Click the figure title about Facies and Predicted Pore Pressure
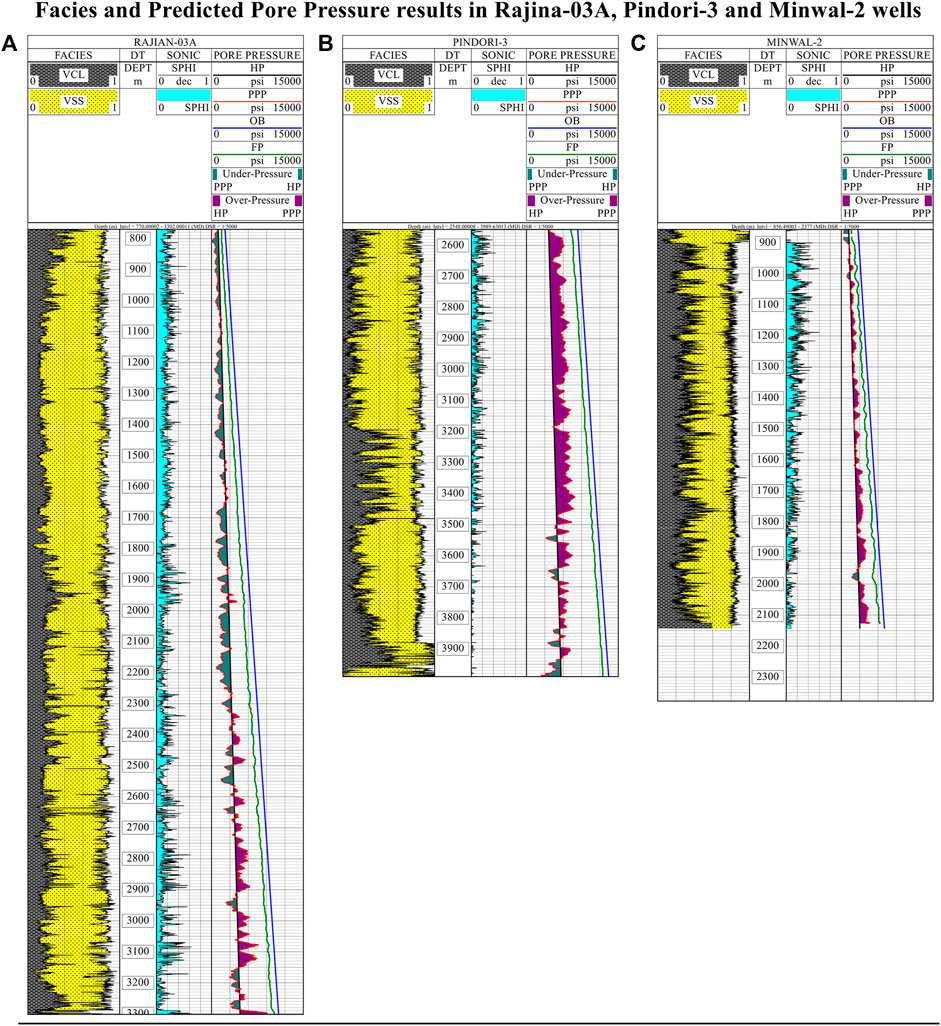Image resolution: width=941 pixels, height=1026 pixels. [x=478, y=11]
